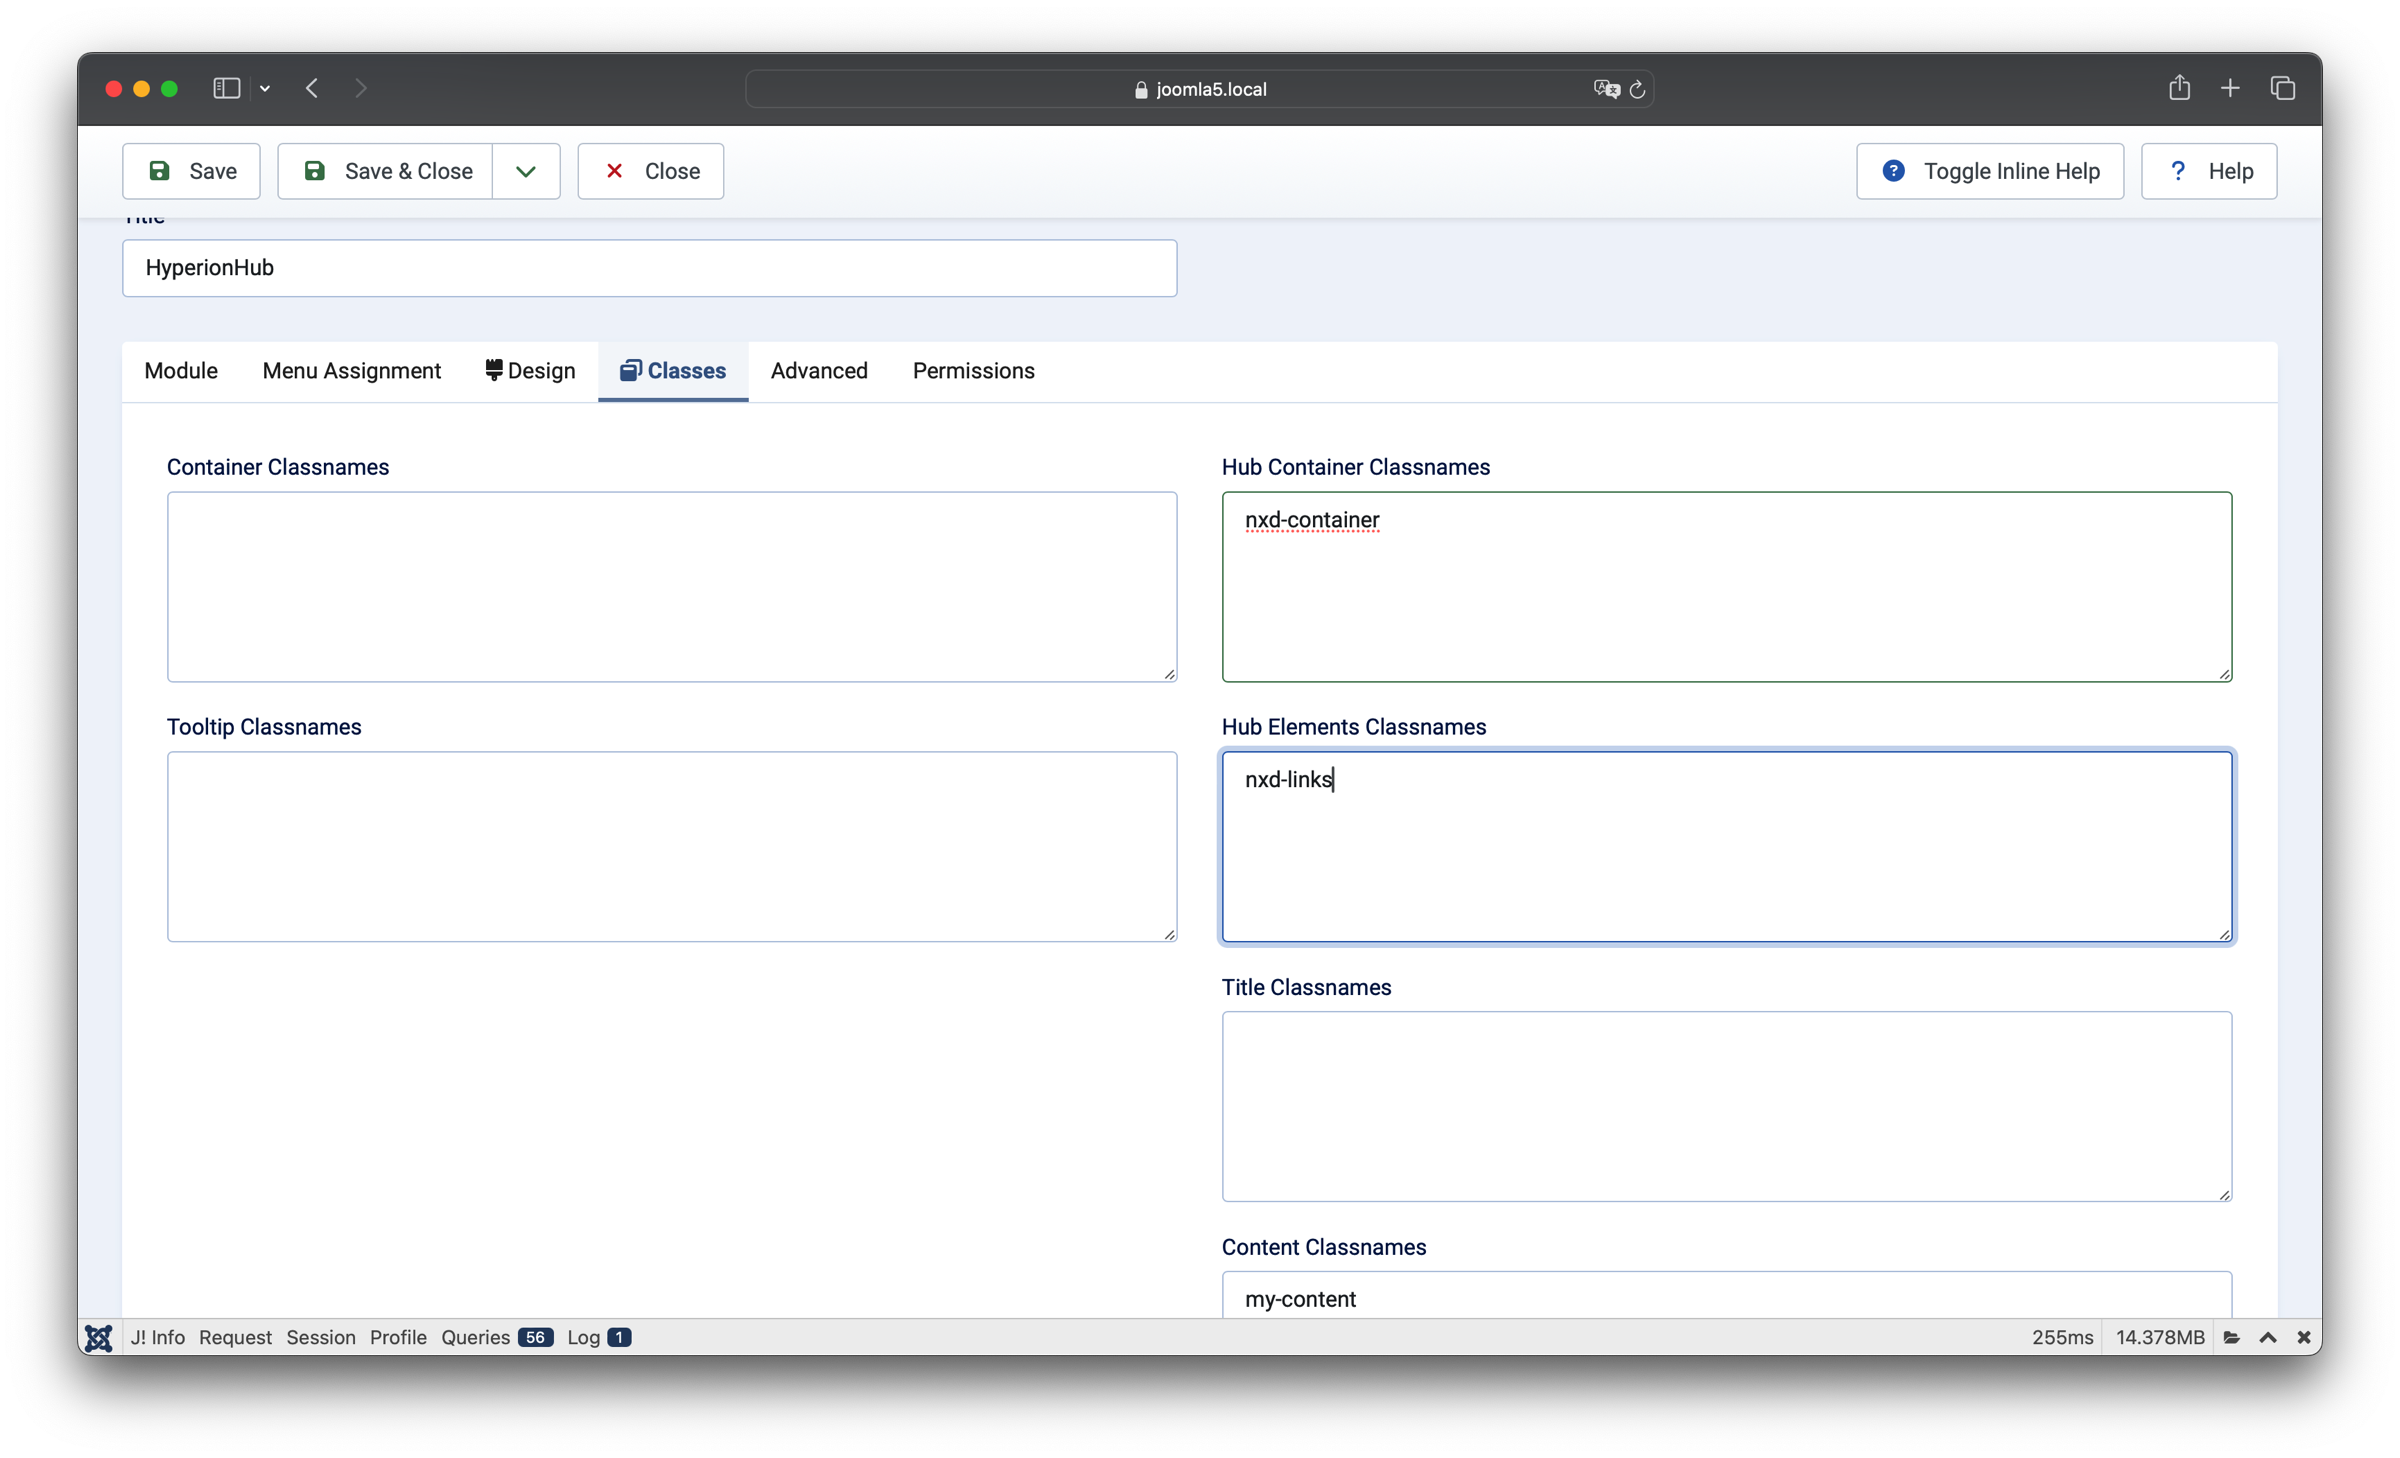Open the Menu Assignment tab
The image size is (2400, 1458).
tap(352, 371)
